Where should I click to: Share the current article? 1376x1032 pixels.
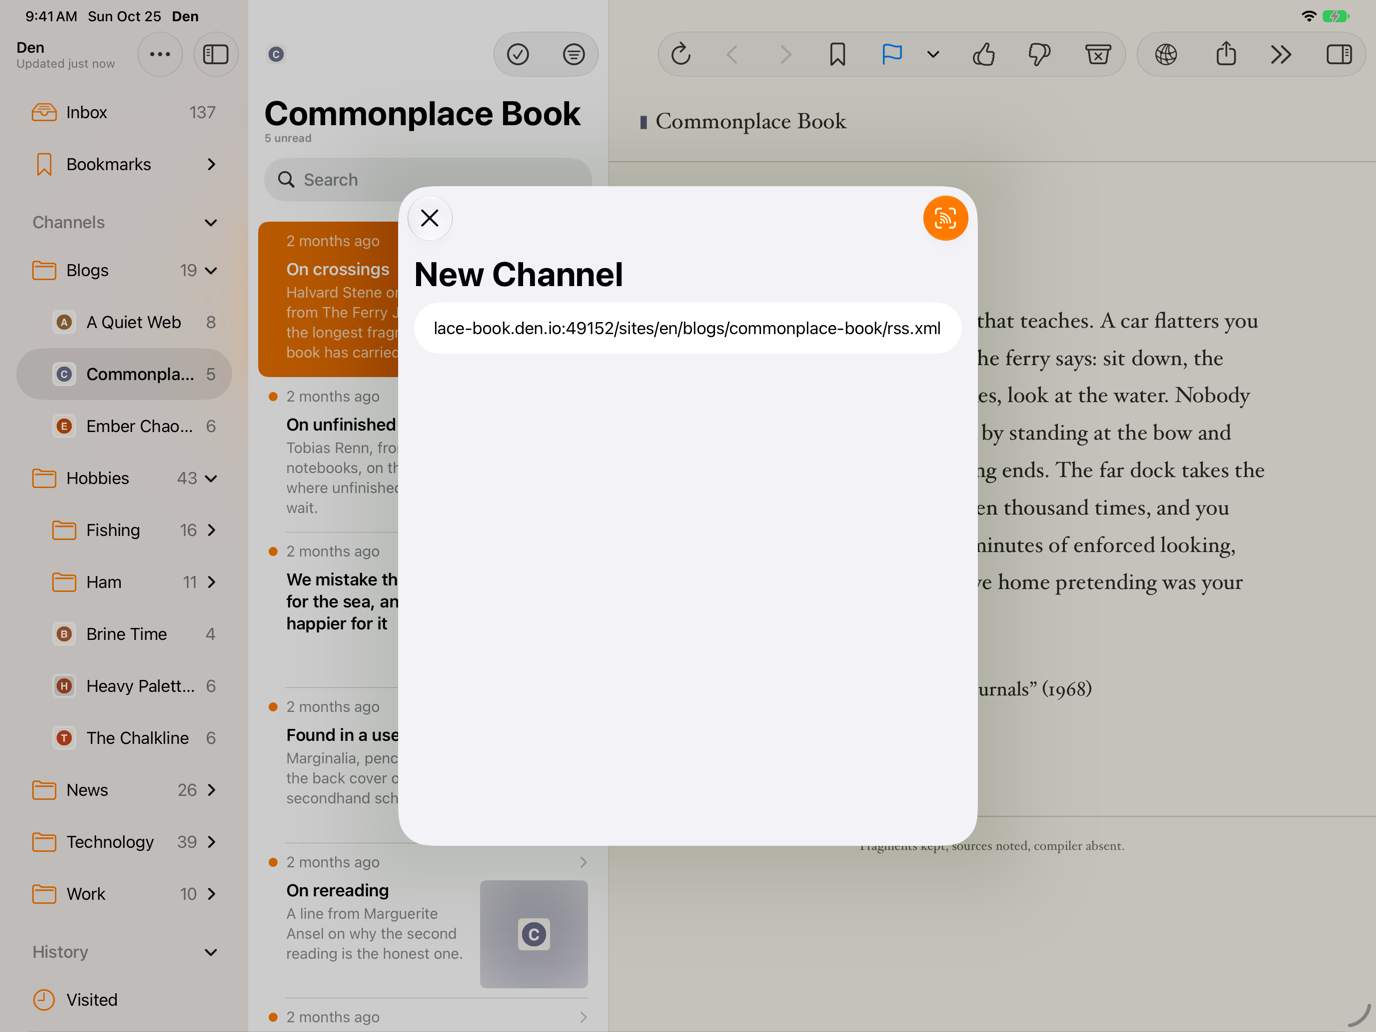[1226, 54]
